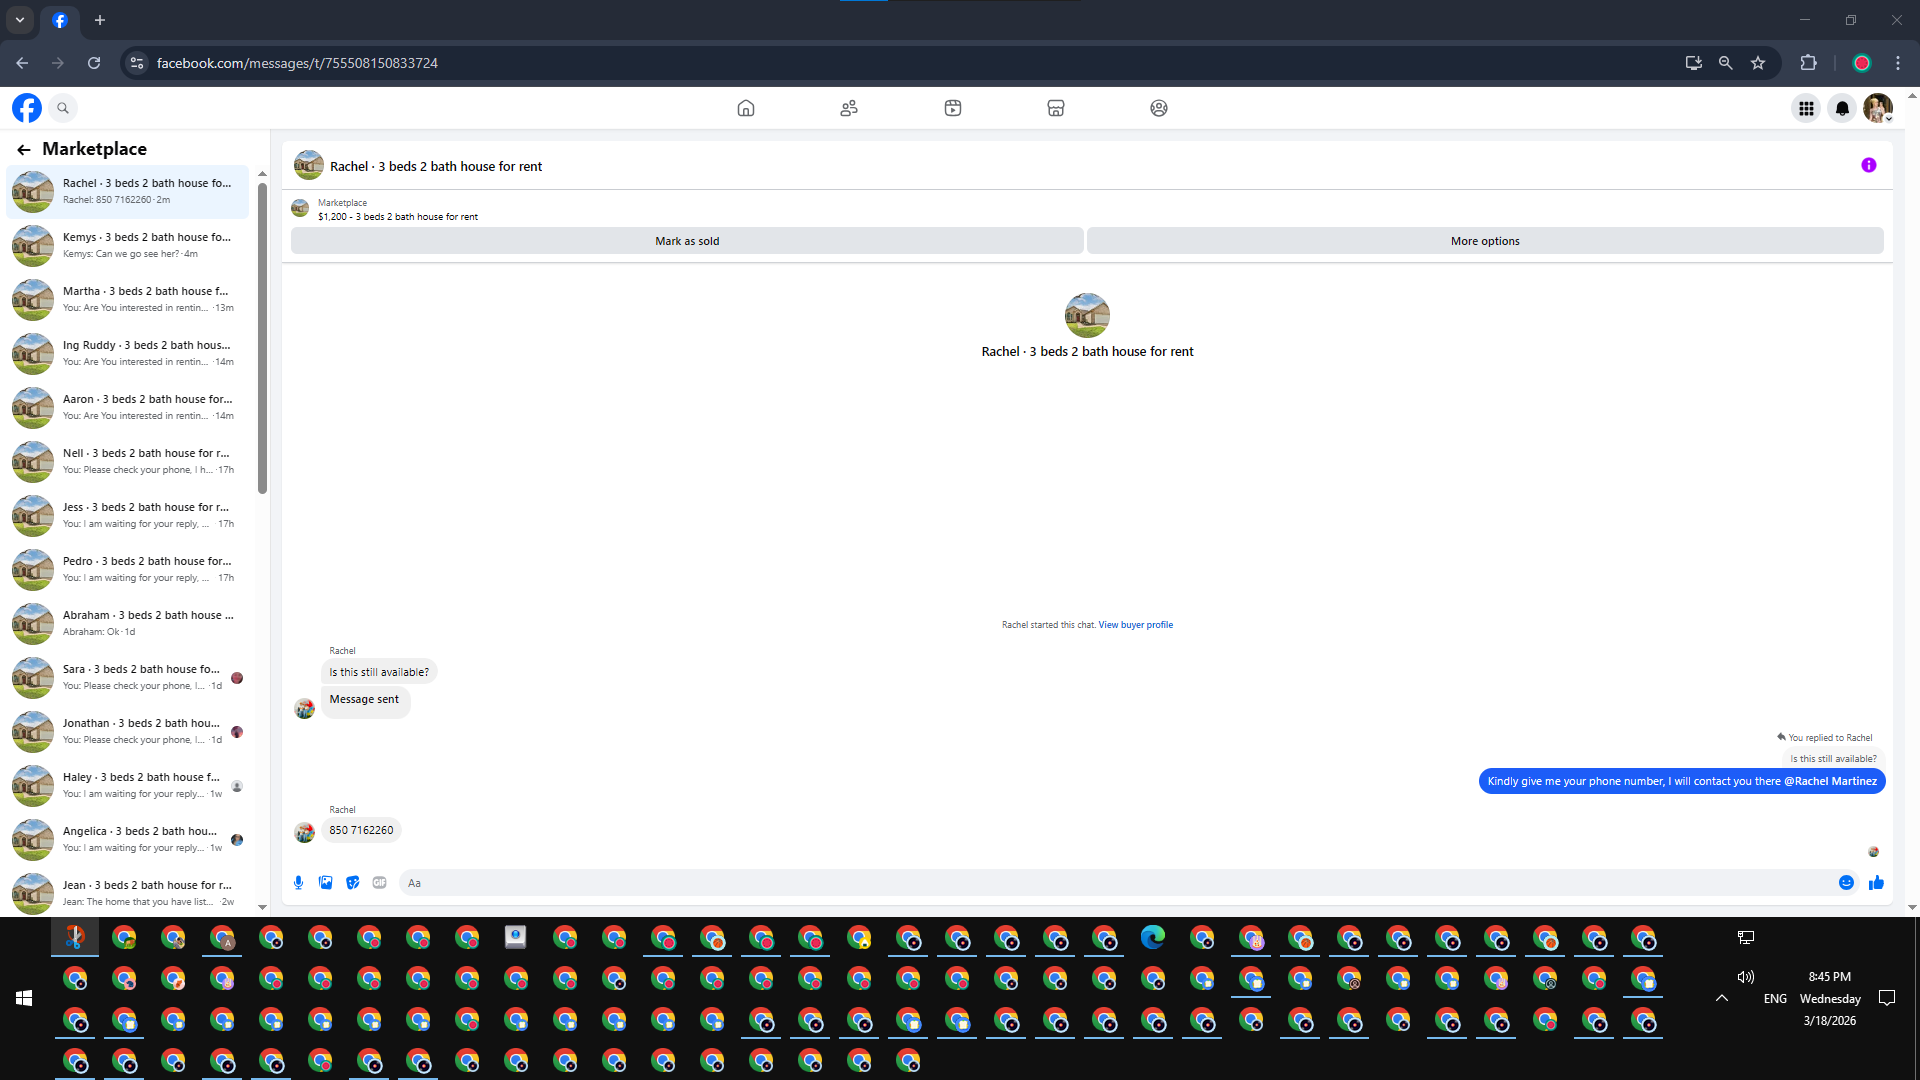Send a thumbs-up like

pos(1876,883)
